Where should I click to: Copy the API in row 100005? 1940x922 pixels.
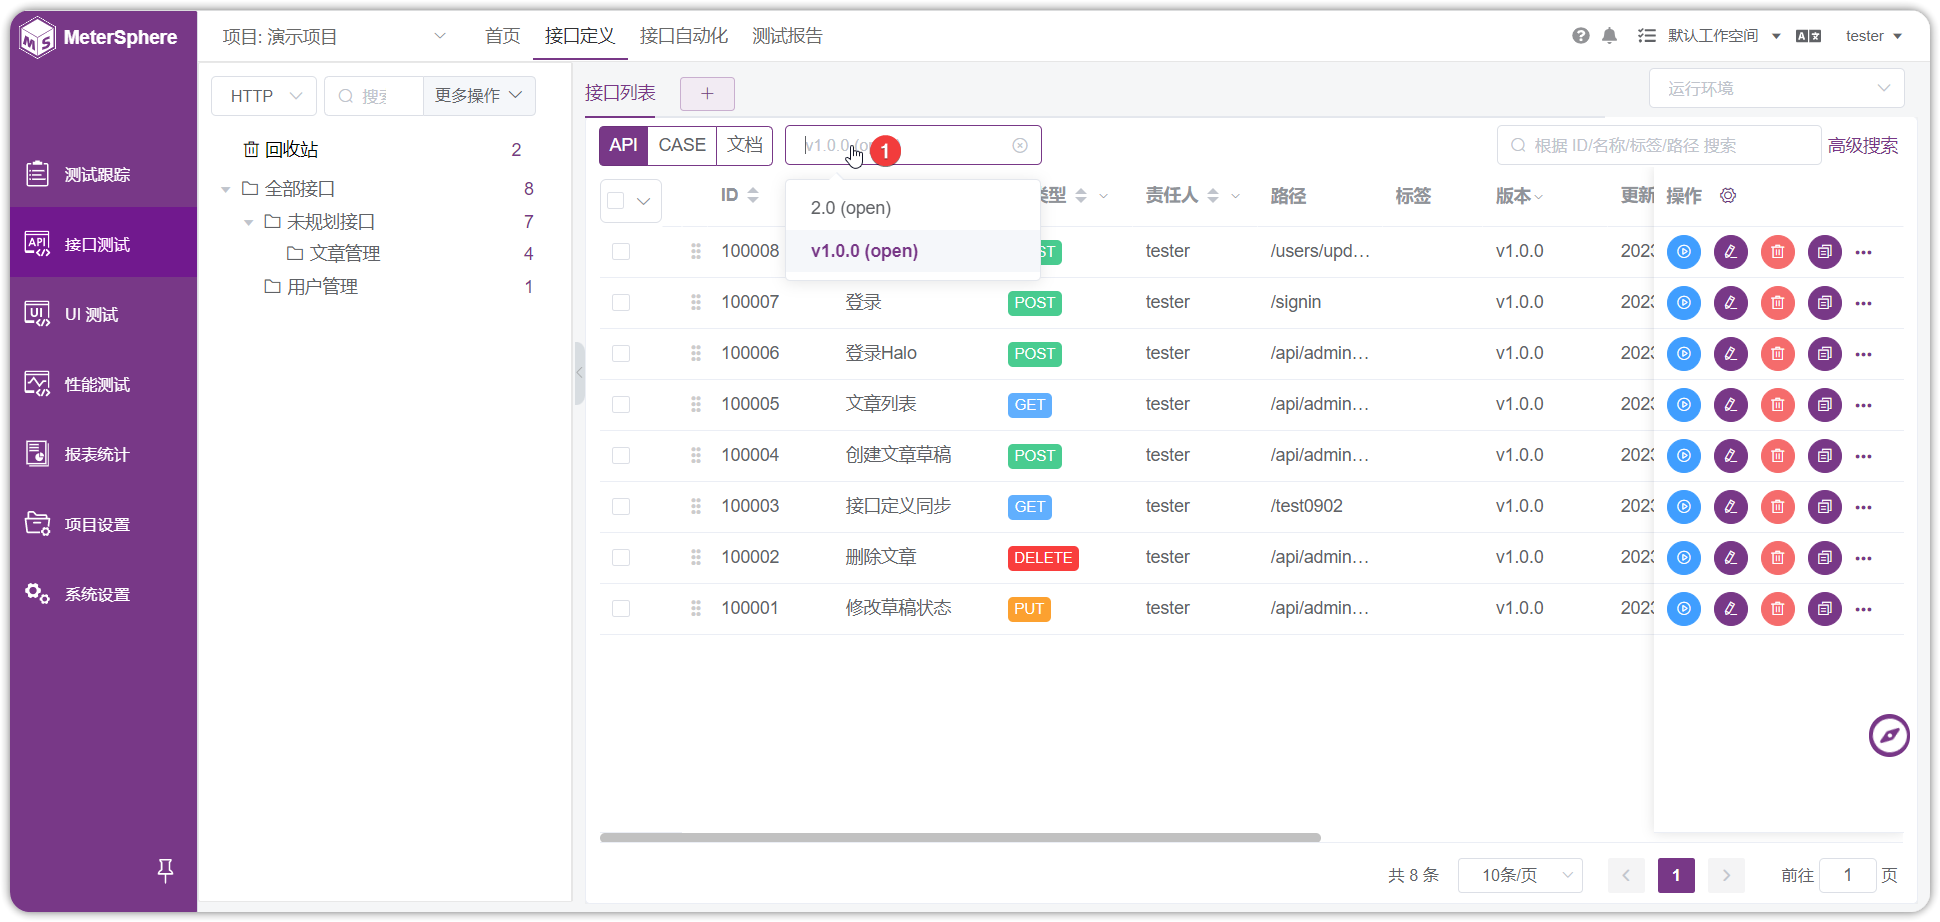tap(1825, 405)
